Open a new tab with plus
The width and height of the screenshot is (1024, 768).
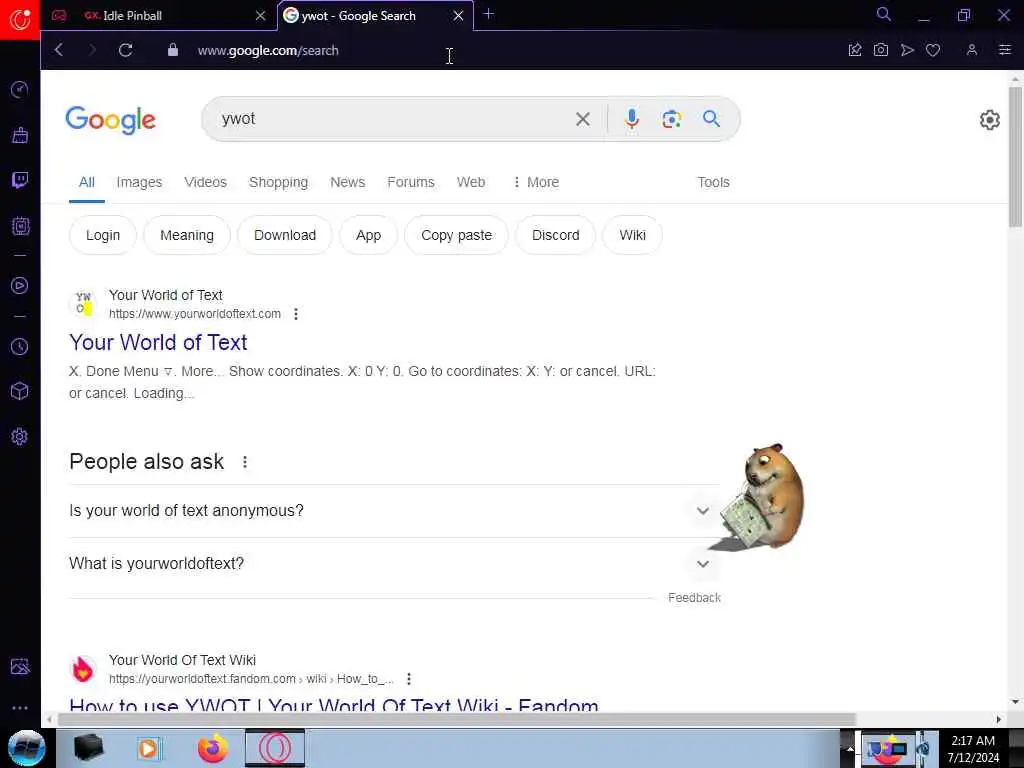pyautogui.click(x=488, y=14)
